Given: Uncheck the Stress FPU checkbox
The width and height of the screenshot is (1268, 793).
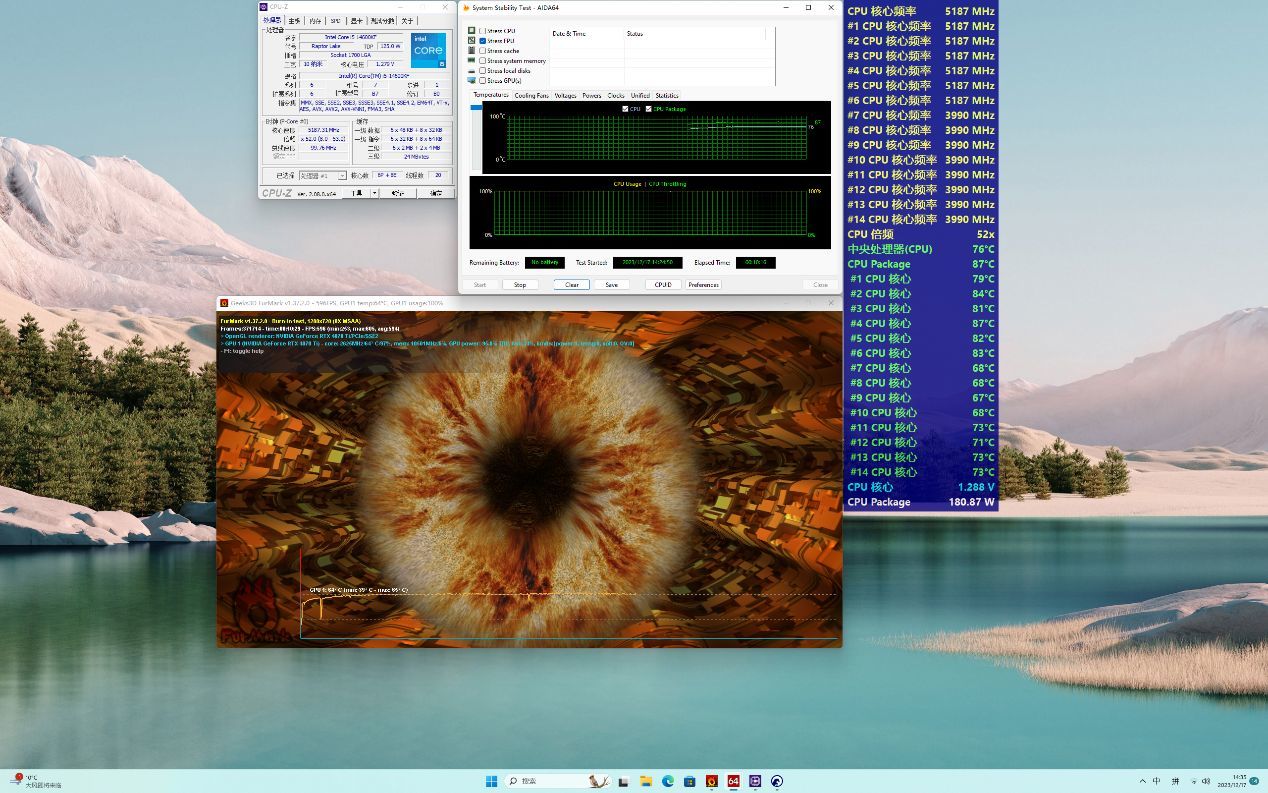Looking at the screenshot, I should (x=483, y=41).
